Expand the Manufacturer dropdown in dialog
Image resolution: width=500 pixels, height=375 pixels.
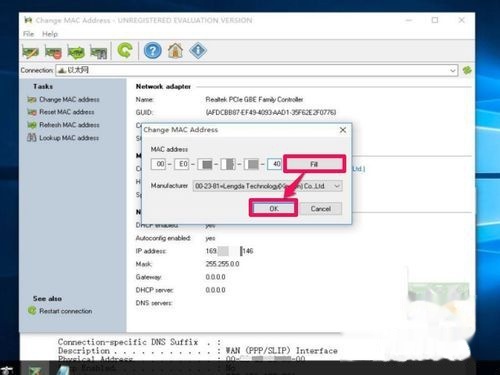point(337,186)
